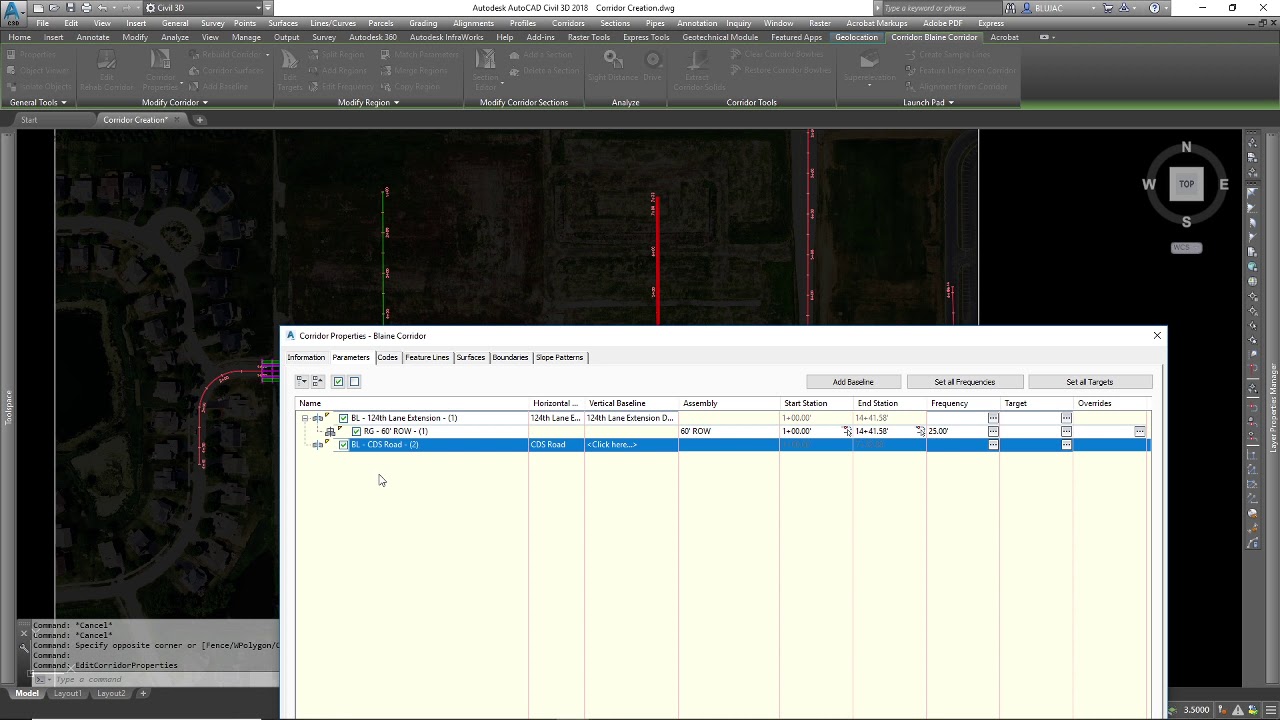1280x720 pixels.
Task: Uncheck BL - CDS Road baseline checkbox
Action: [343, 444]
